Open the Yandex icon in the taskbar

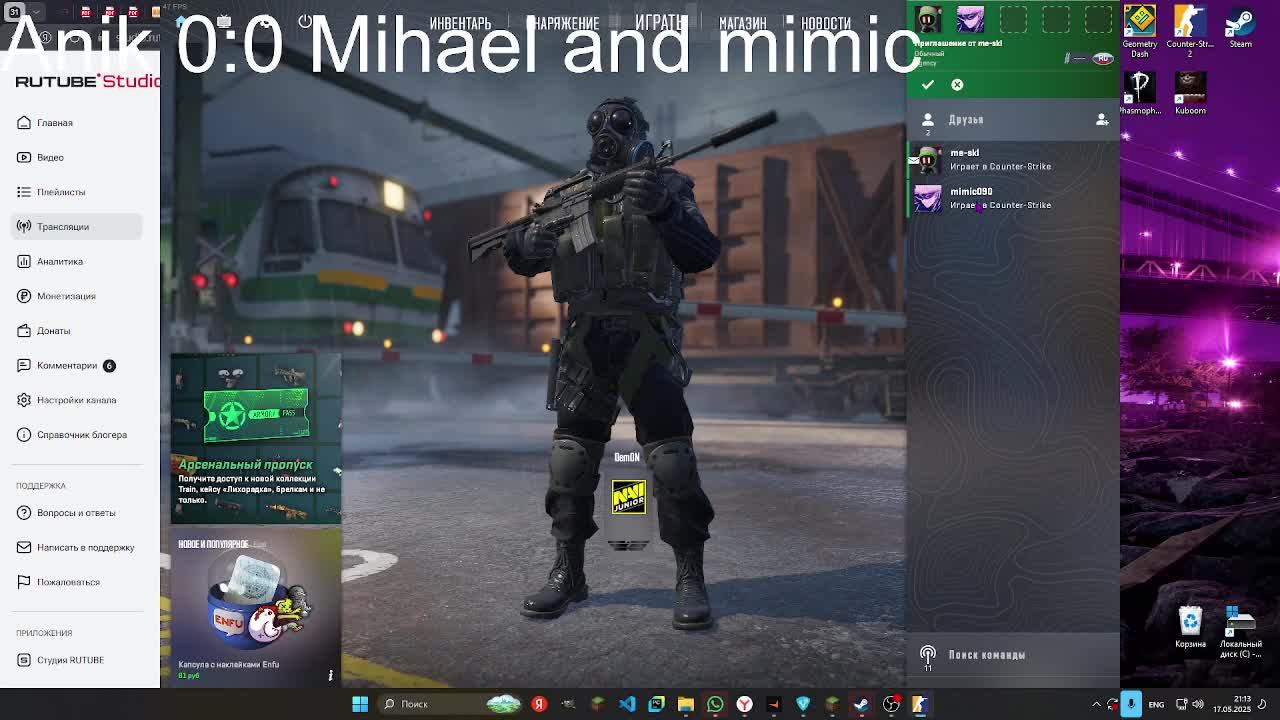539,704
